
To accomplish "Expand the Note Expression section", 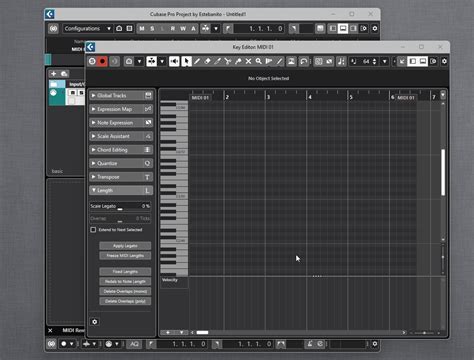I will pos(121,123).
